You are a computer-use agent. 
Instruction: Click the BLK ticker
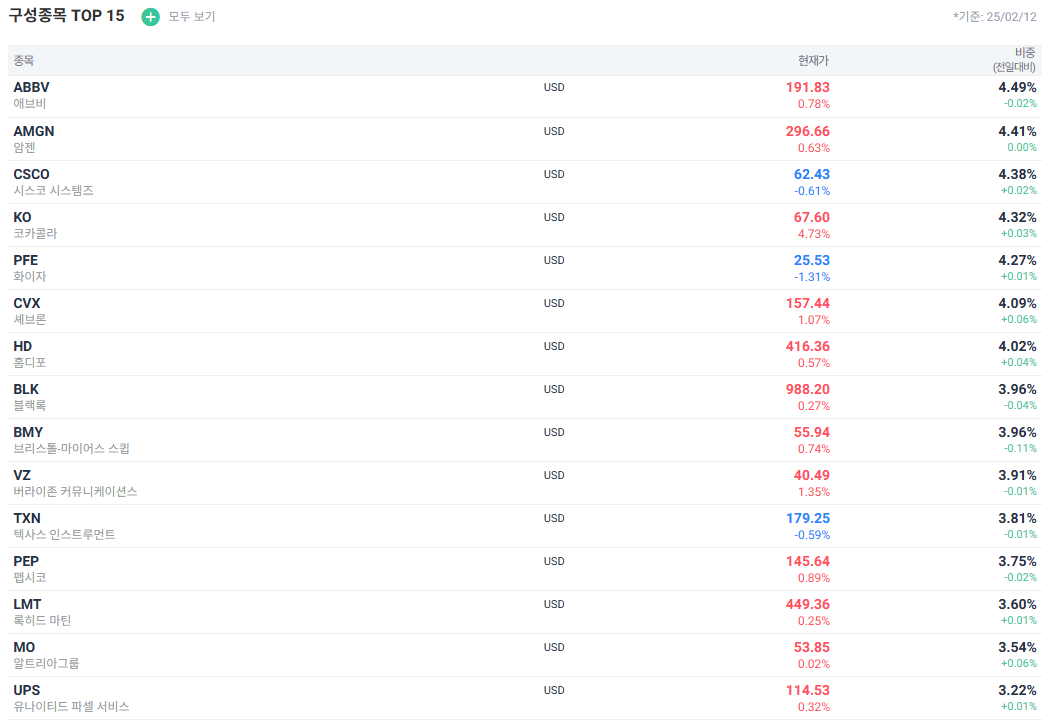(26, 388)
